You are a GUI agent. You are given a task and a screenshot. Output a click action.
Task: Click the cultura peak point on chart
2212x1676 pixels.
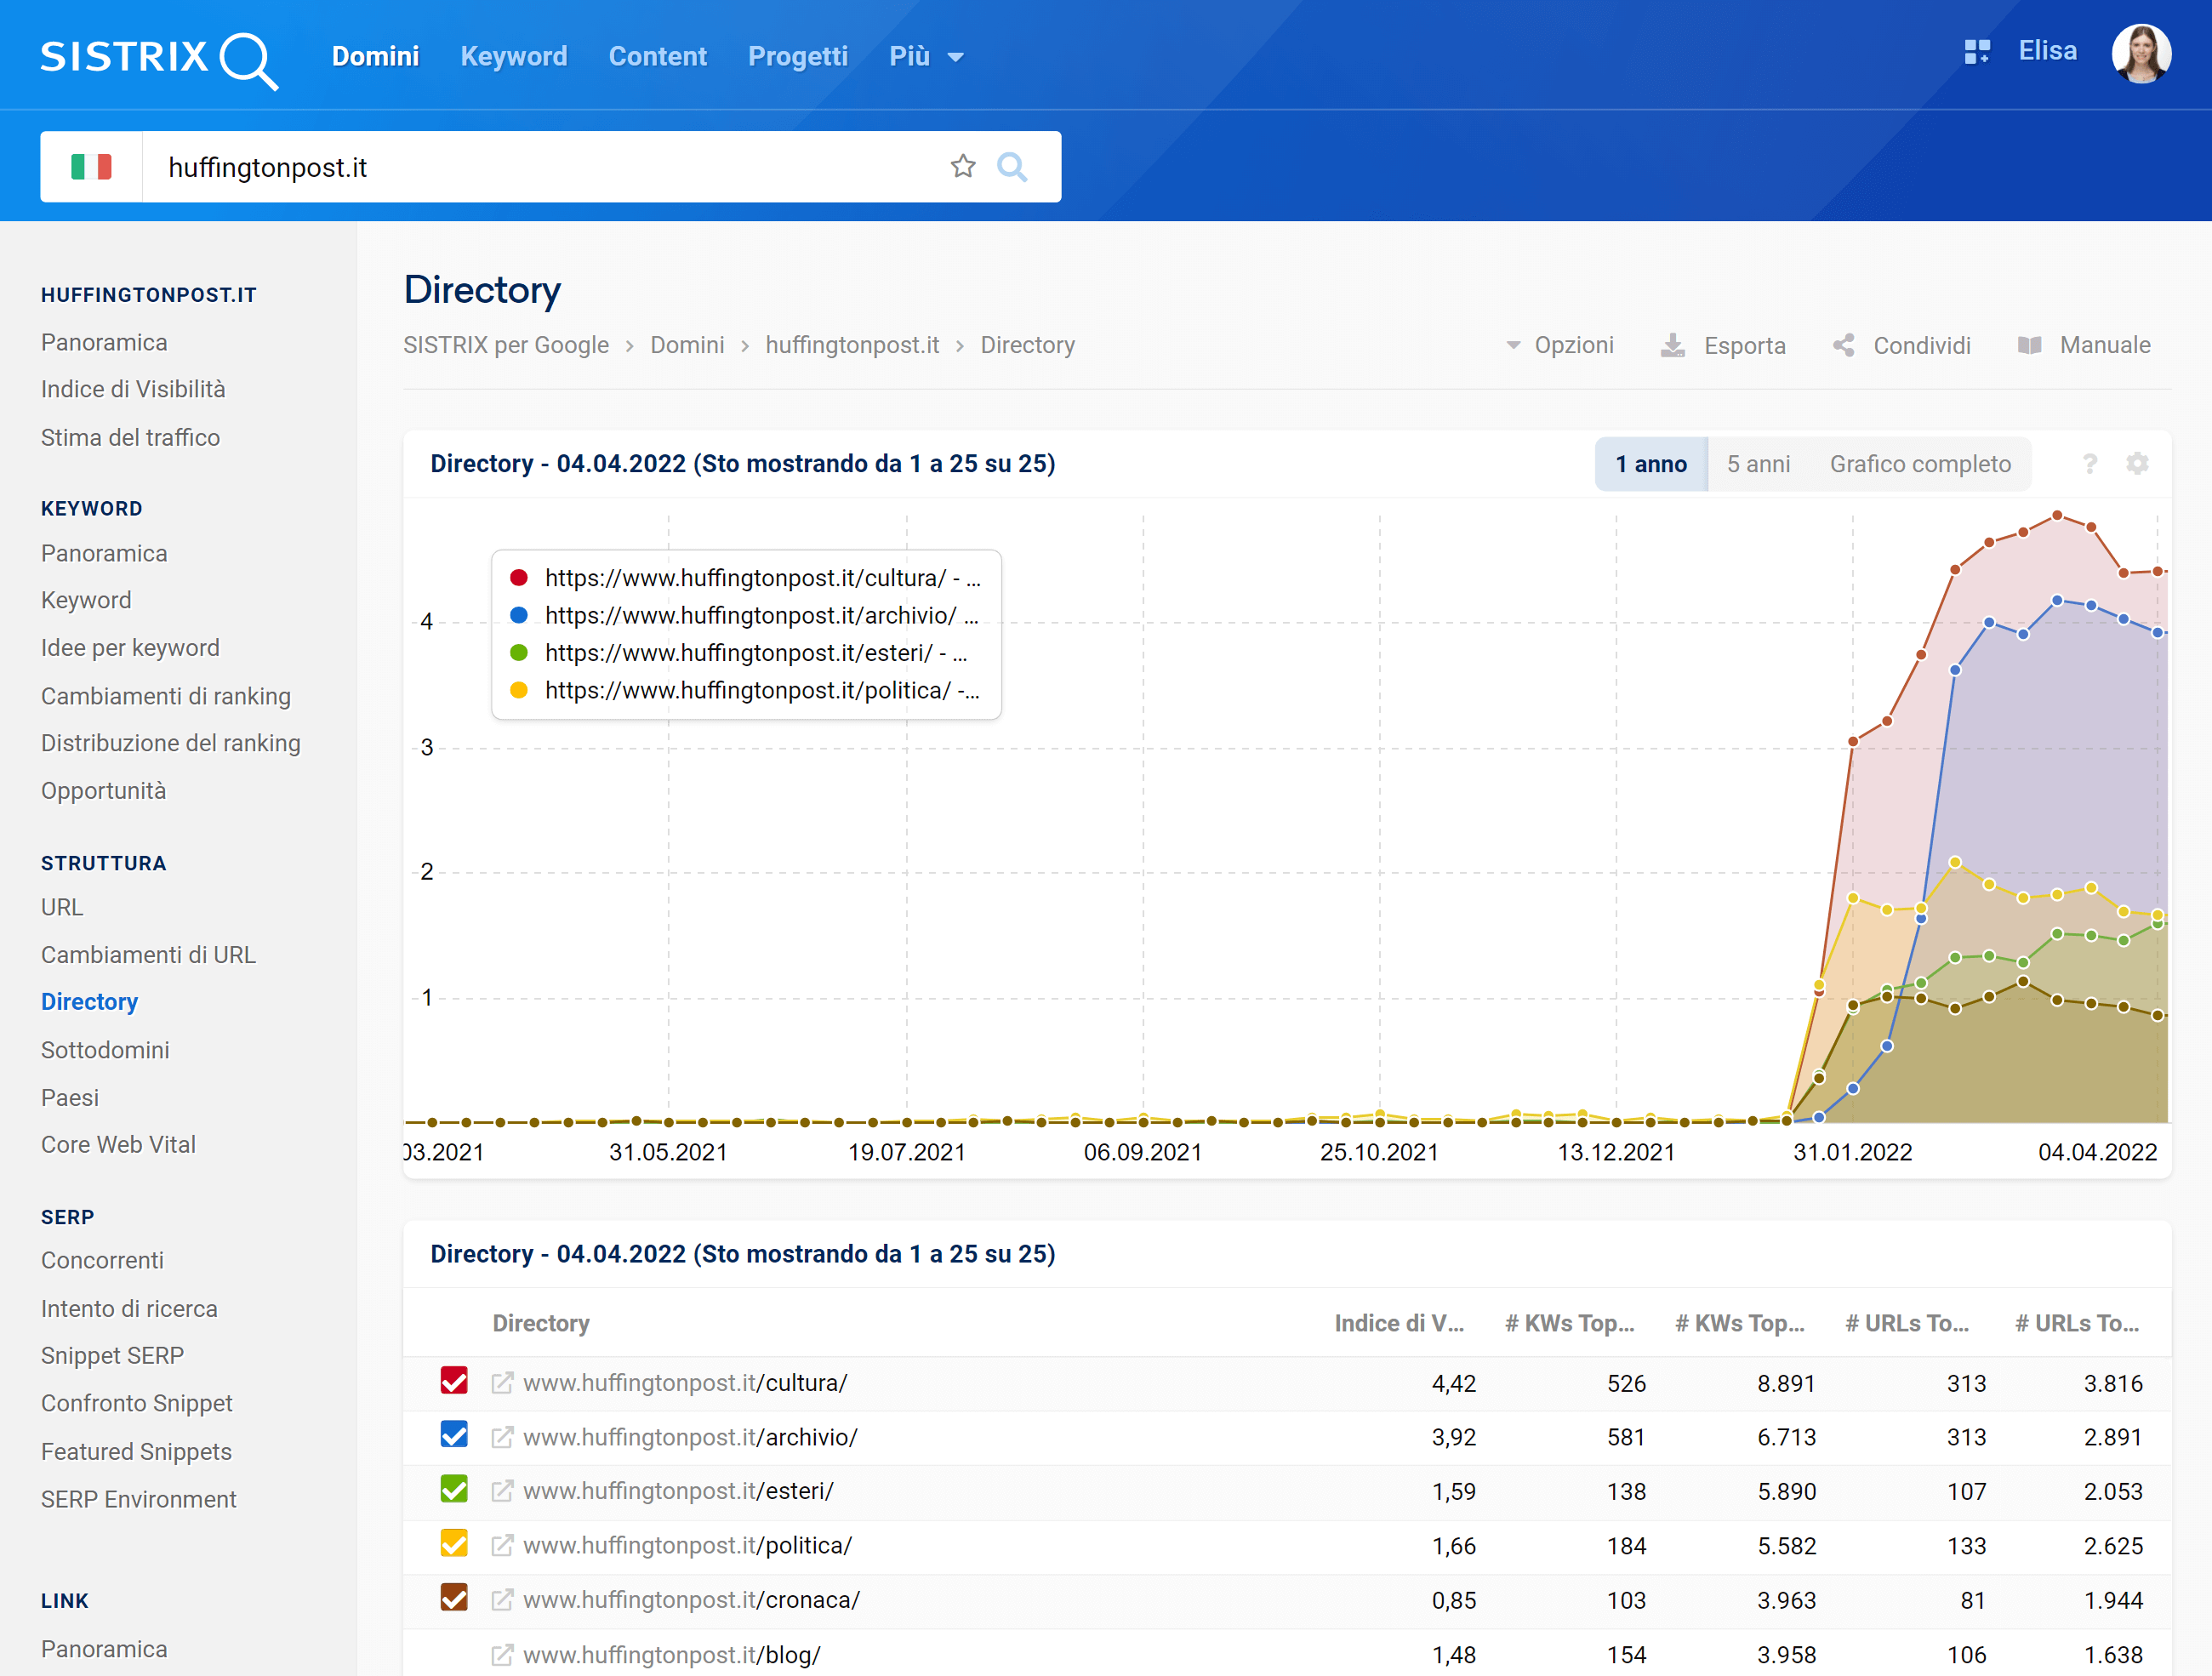point(2057,516)
